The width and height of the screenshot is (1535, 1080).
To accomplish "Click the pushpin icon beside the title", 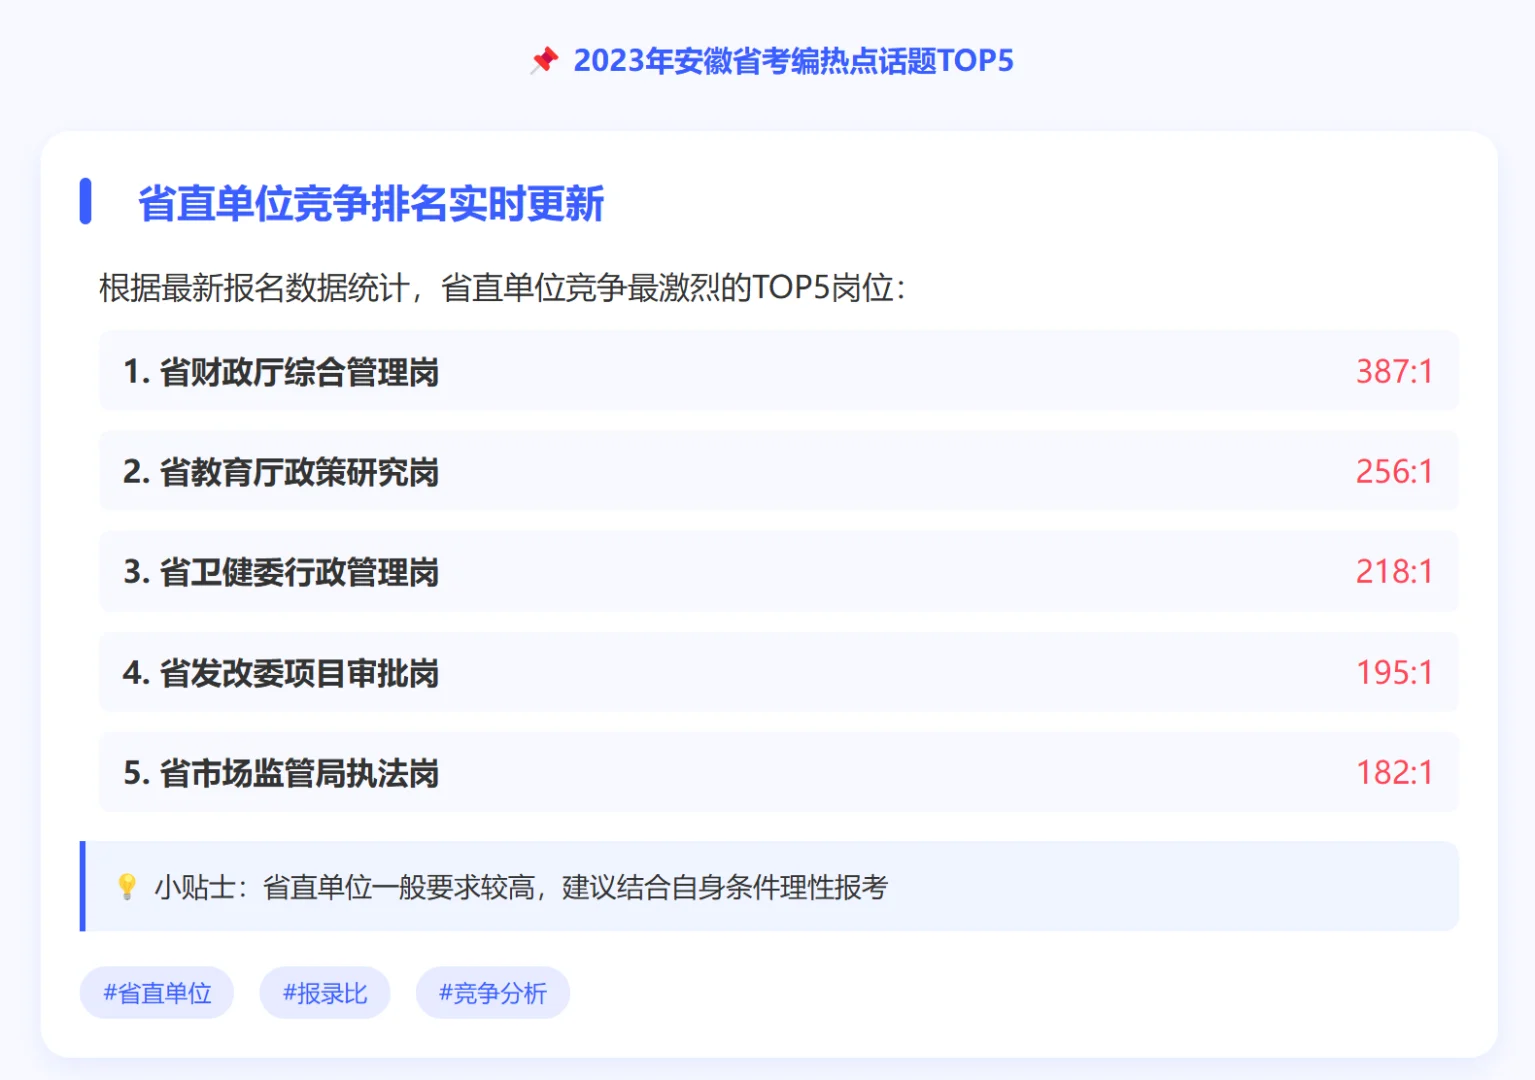I will 544,60.
